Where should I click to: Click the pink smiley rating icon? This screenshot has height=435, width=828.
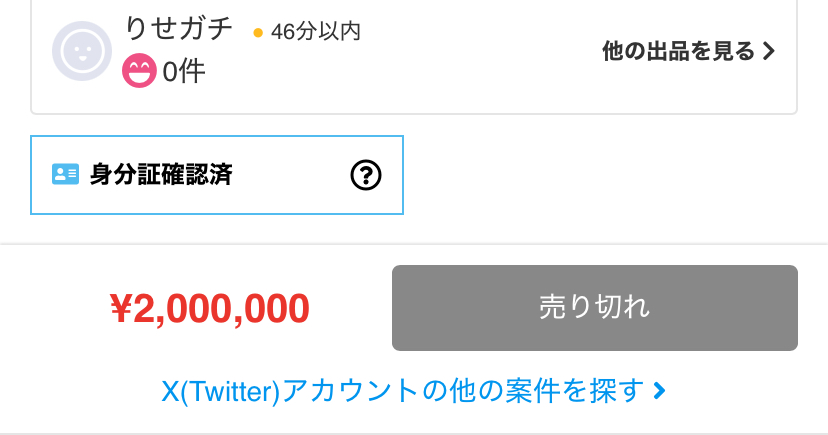[139, 71]
